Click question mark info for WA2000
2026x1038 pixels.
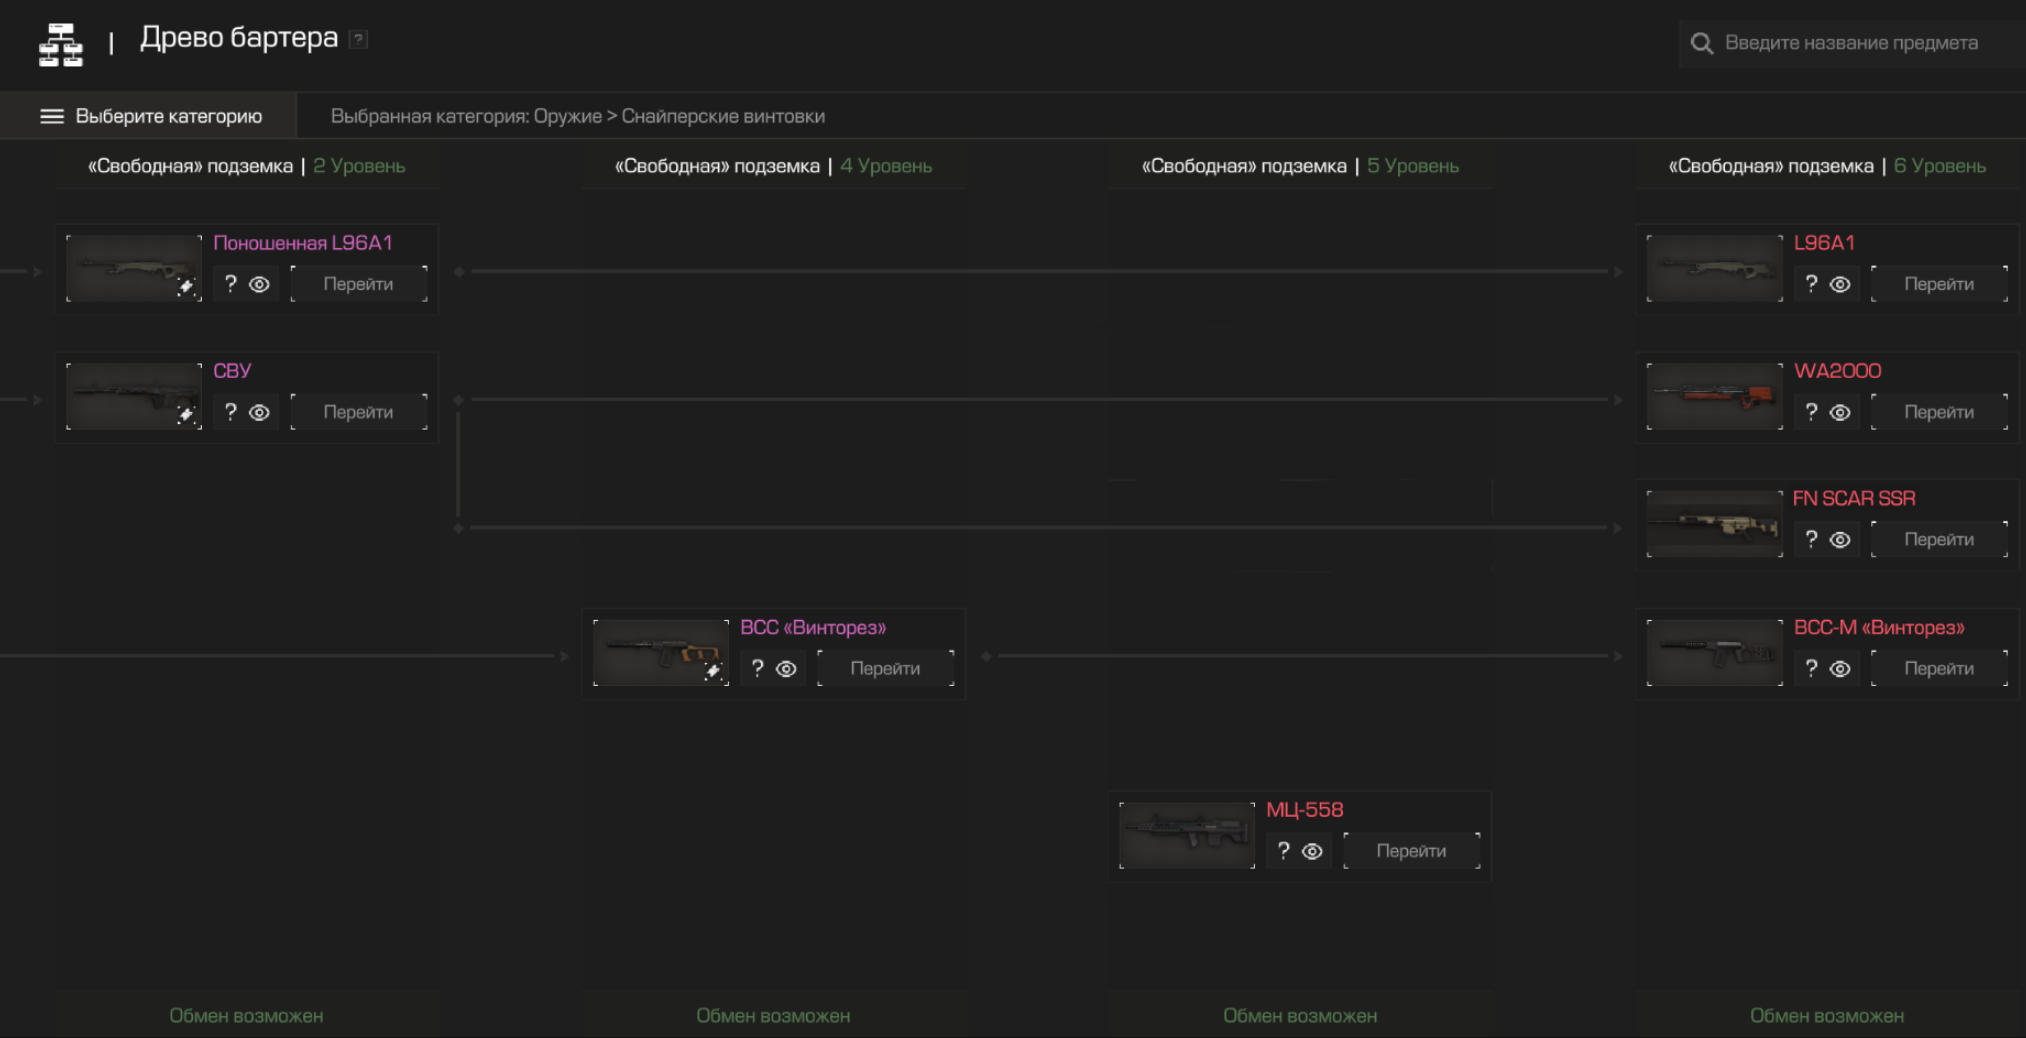(1812, 412)
